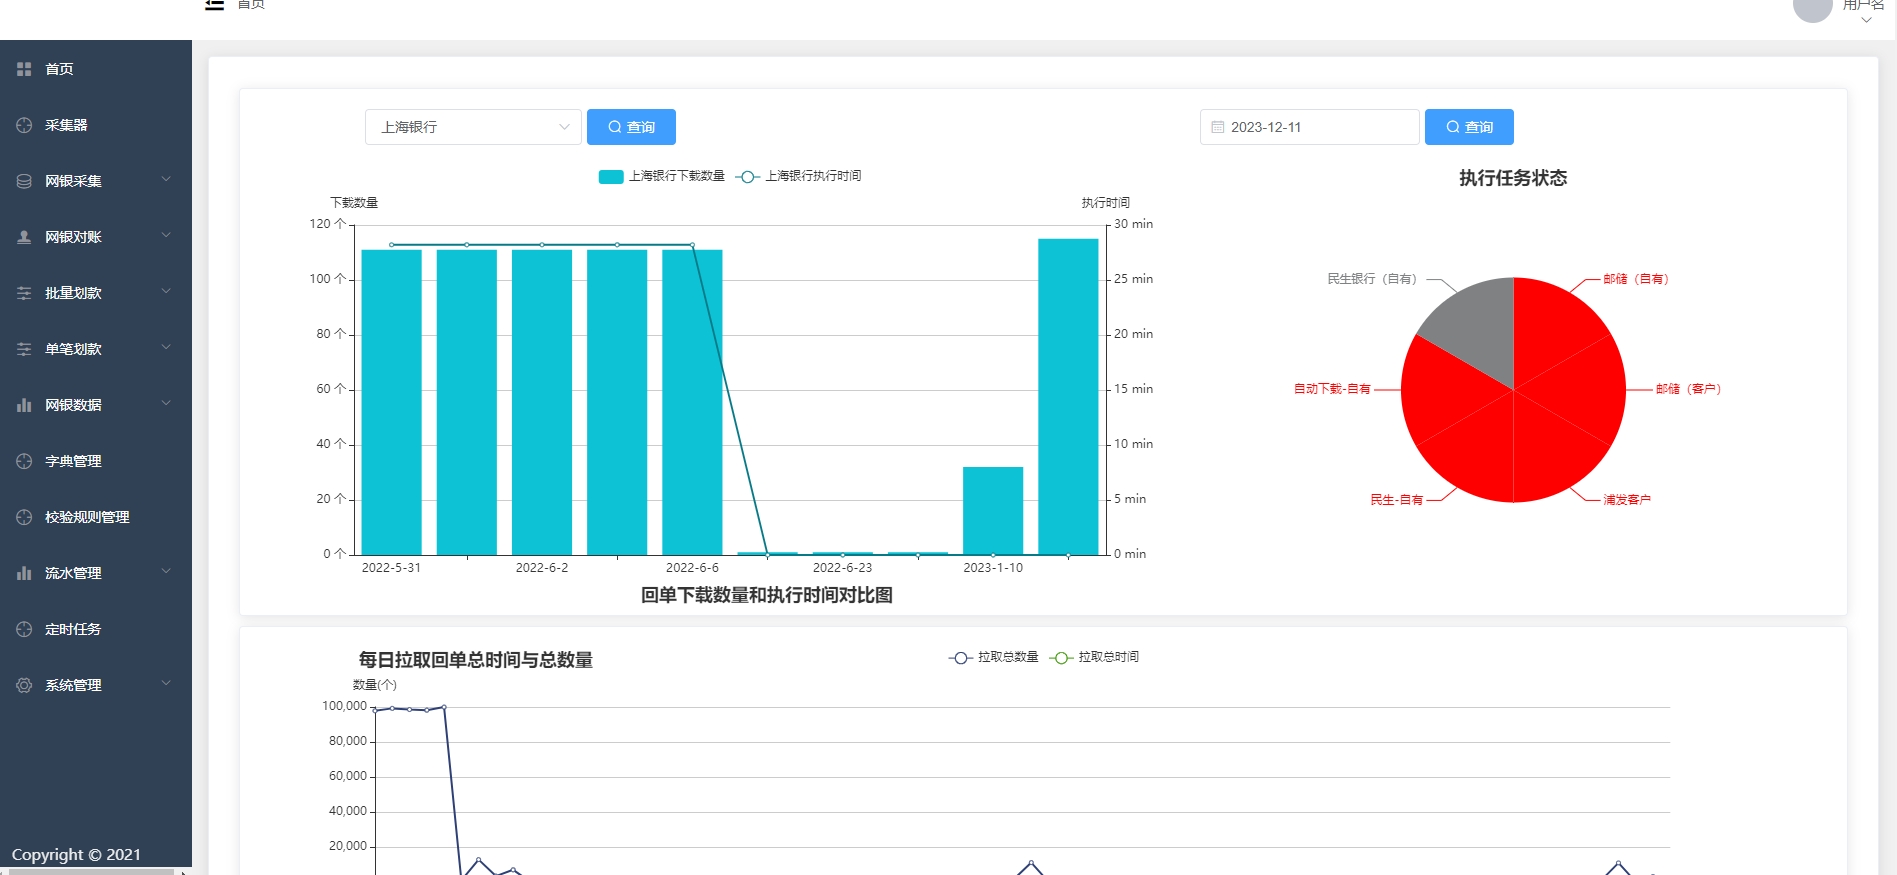Expand the 流水管理 submenu arrow
The height and width of the screenshot is (875, 1897).
(x=166, y=572)
